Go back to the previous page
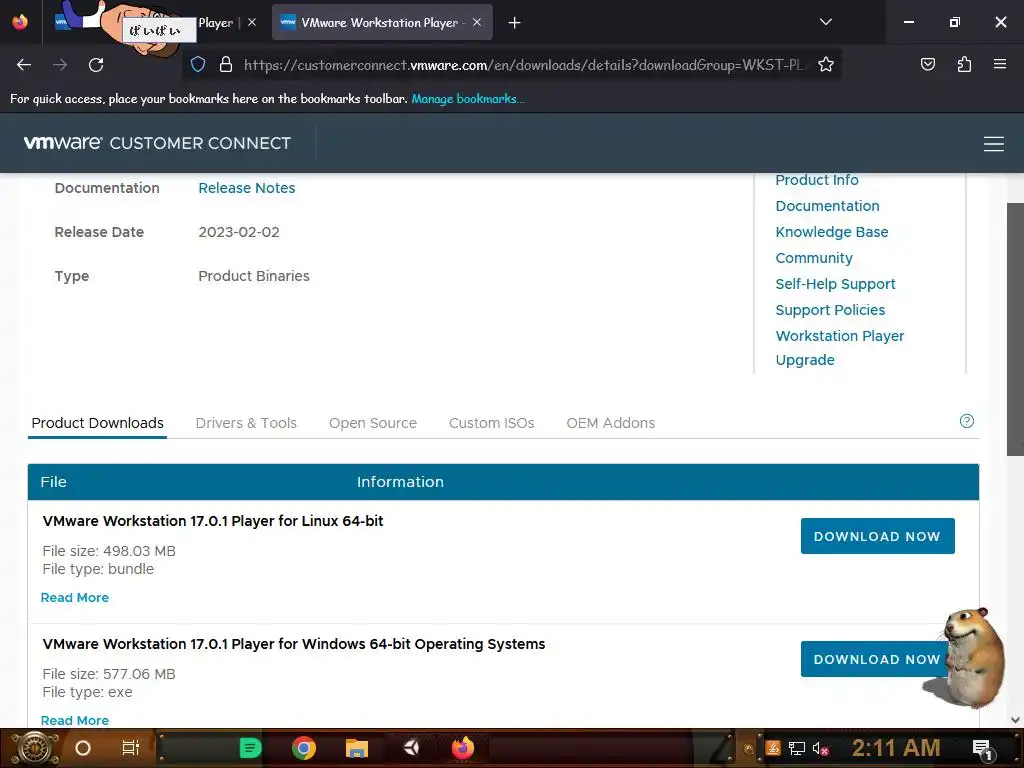This screenshot has width=1024, height=768. tap(24, 65)
